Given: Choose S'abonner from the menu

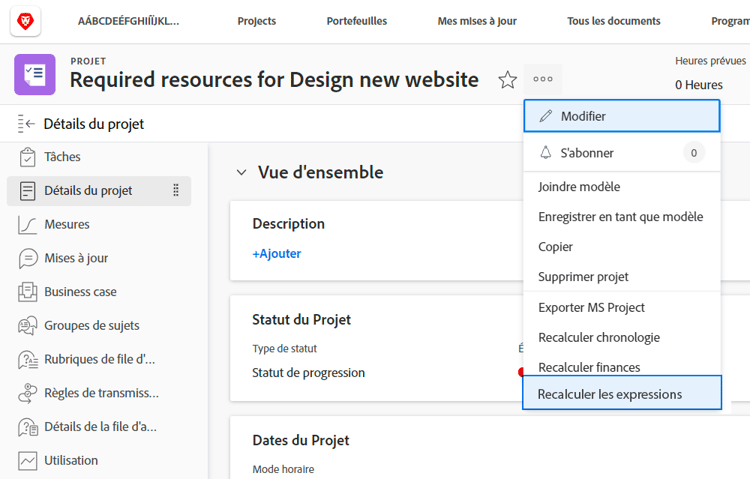Looking at the screenshot, I should click(x=622, y=153).
